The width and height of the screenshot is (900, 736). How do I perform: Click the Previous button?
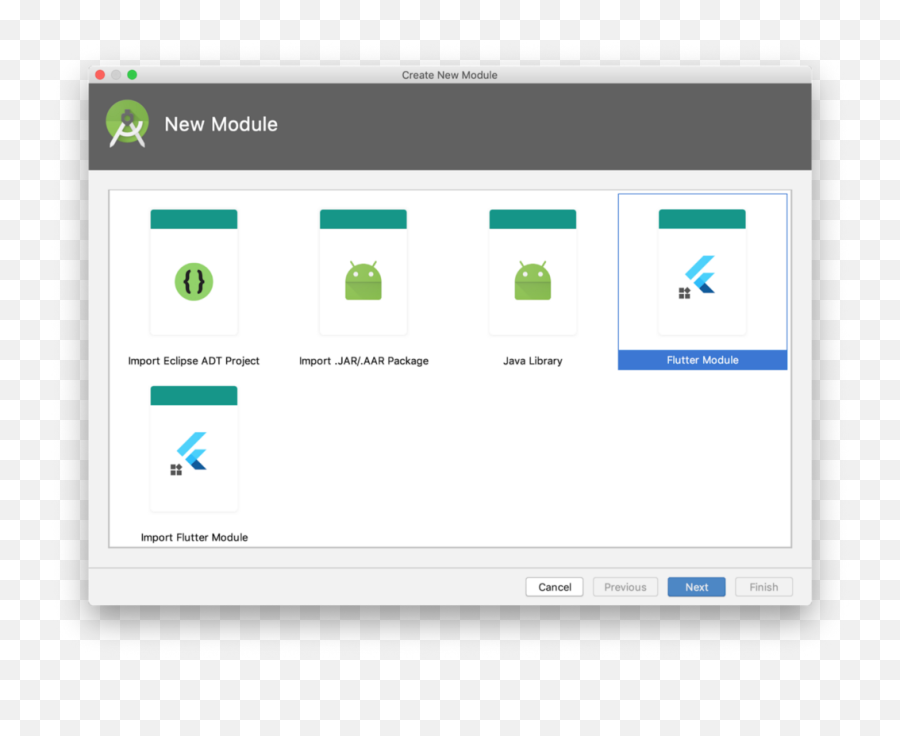pos(625,587)
